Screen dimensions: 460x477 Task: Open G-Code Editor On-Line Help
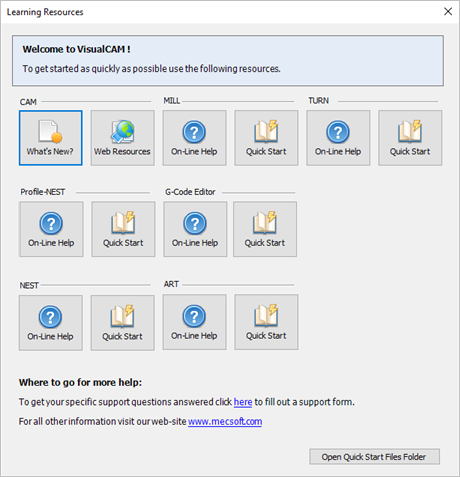tap(195, 229)
